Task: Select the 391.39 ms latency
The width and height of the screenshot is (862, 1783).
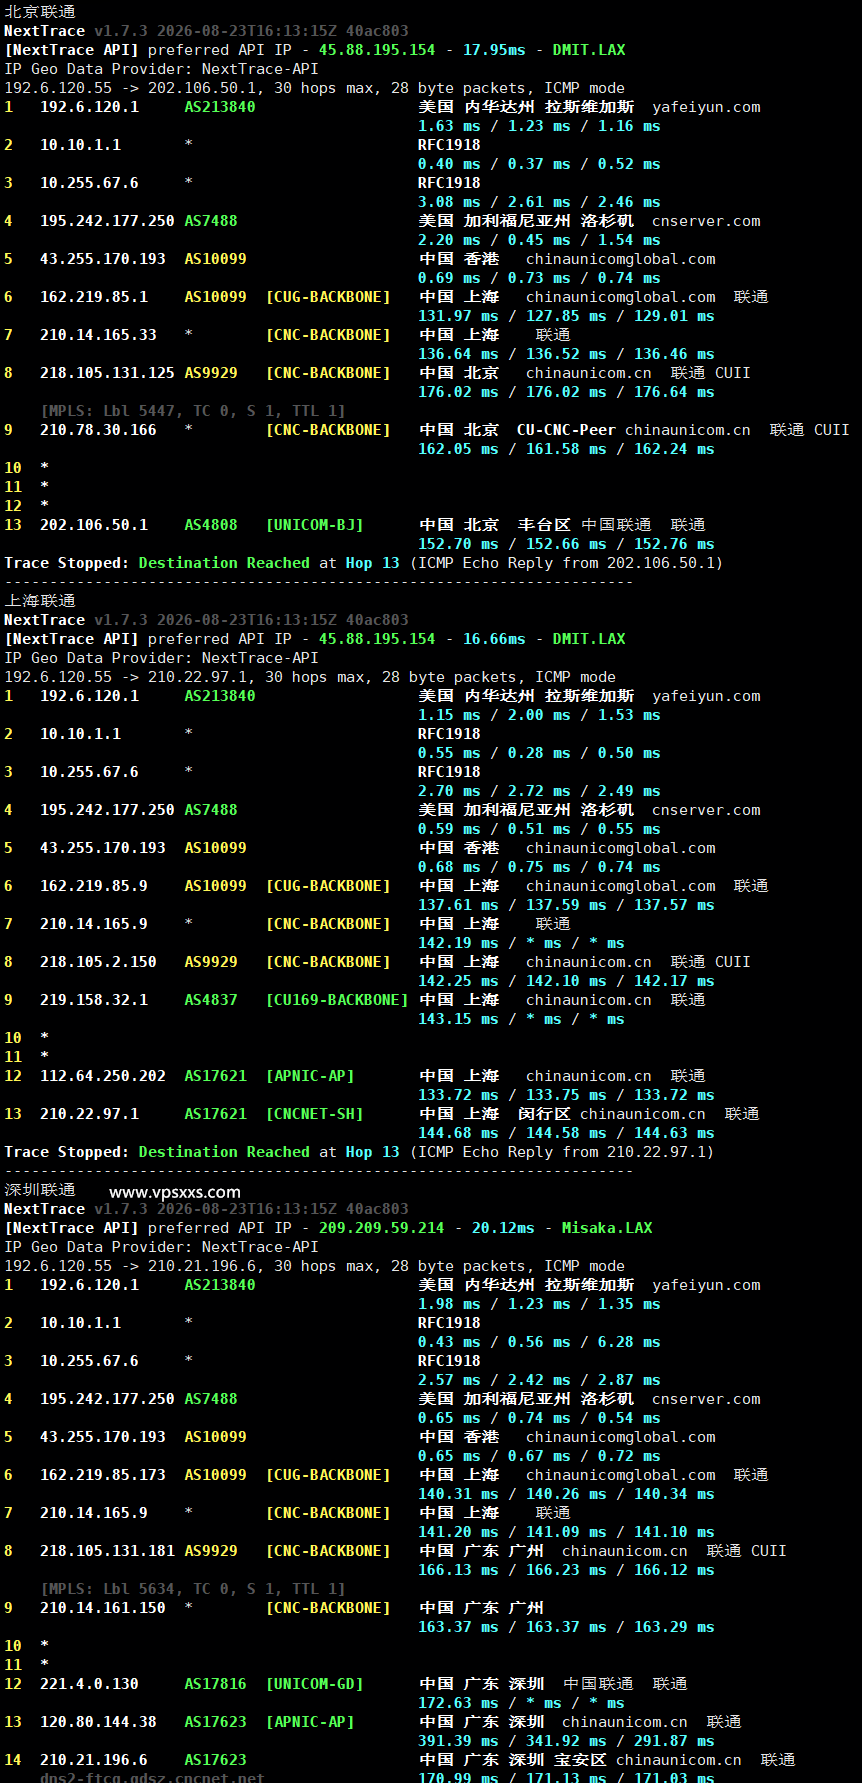Action: point(458,1741)
